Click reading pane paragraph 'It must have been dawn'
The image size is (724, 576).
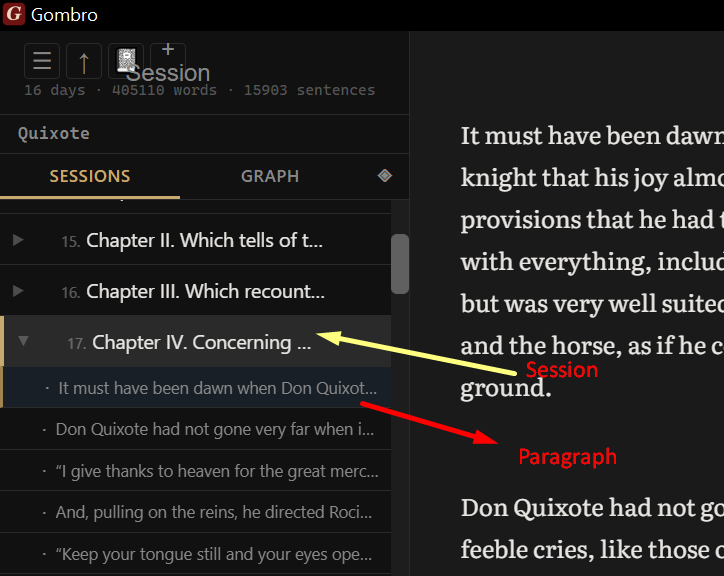[592, 261]
